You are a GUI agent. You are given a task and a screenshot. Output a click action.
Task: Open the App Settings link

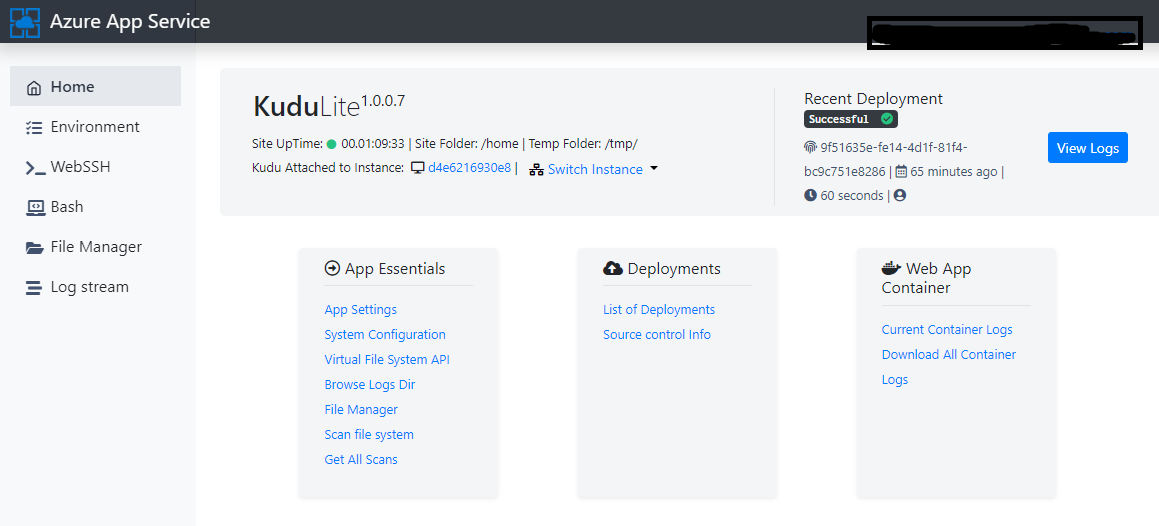pyautogui.click(x=361, y=310)
